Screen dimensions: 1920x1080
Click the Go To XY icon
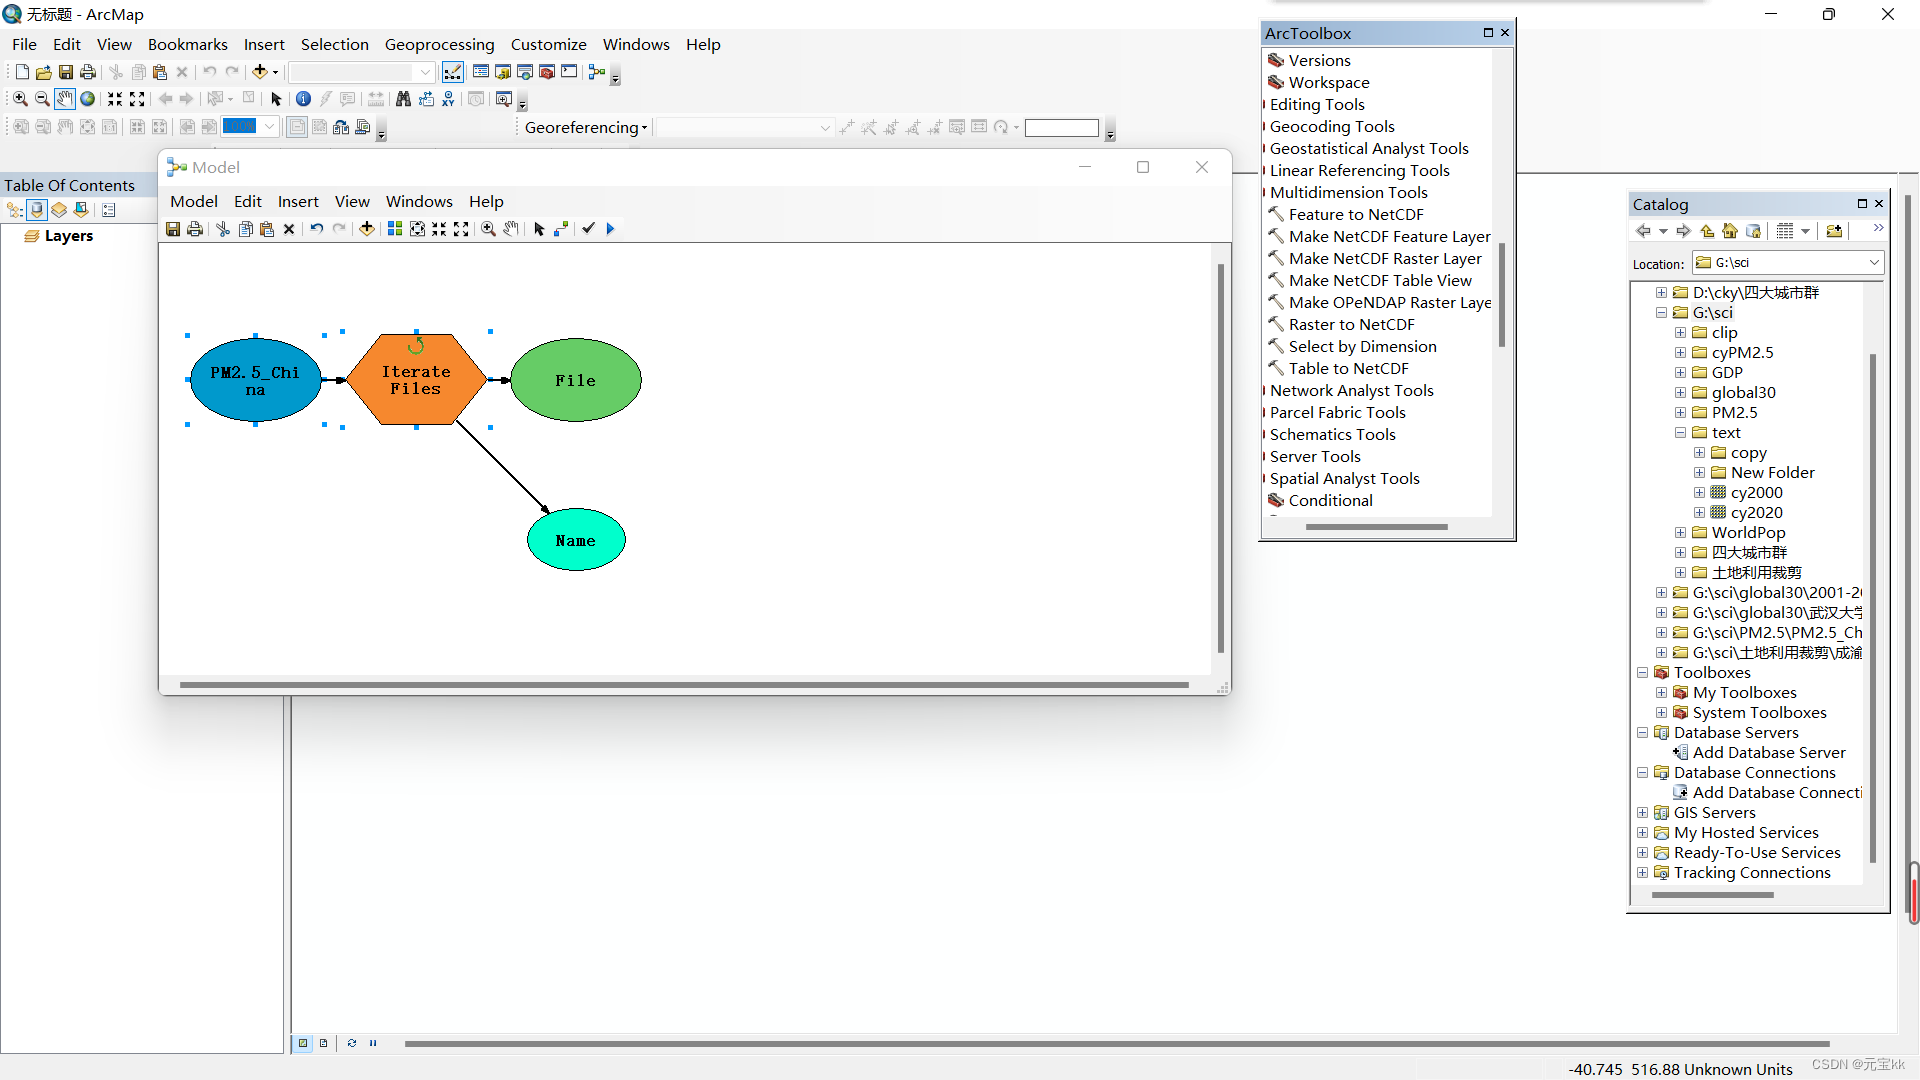tap(448, 99)
